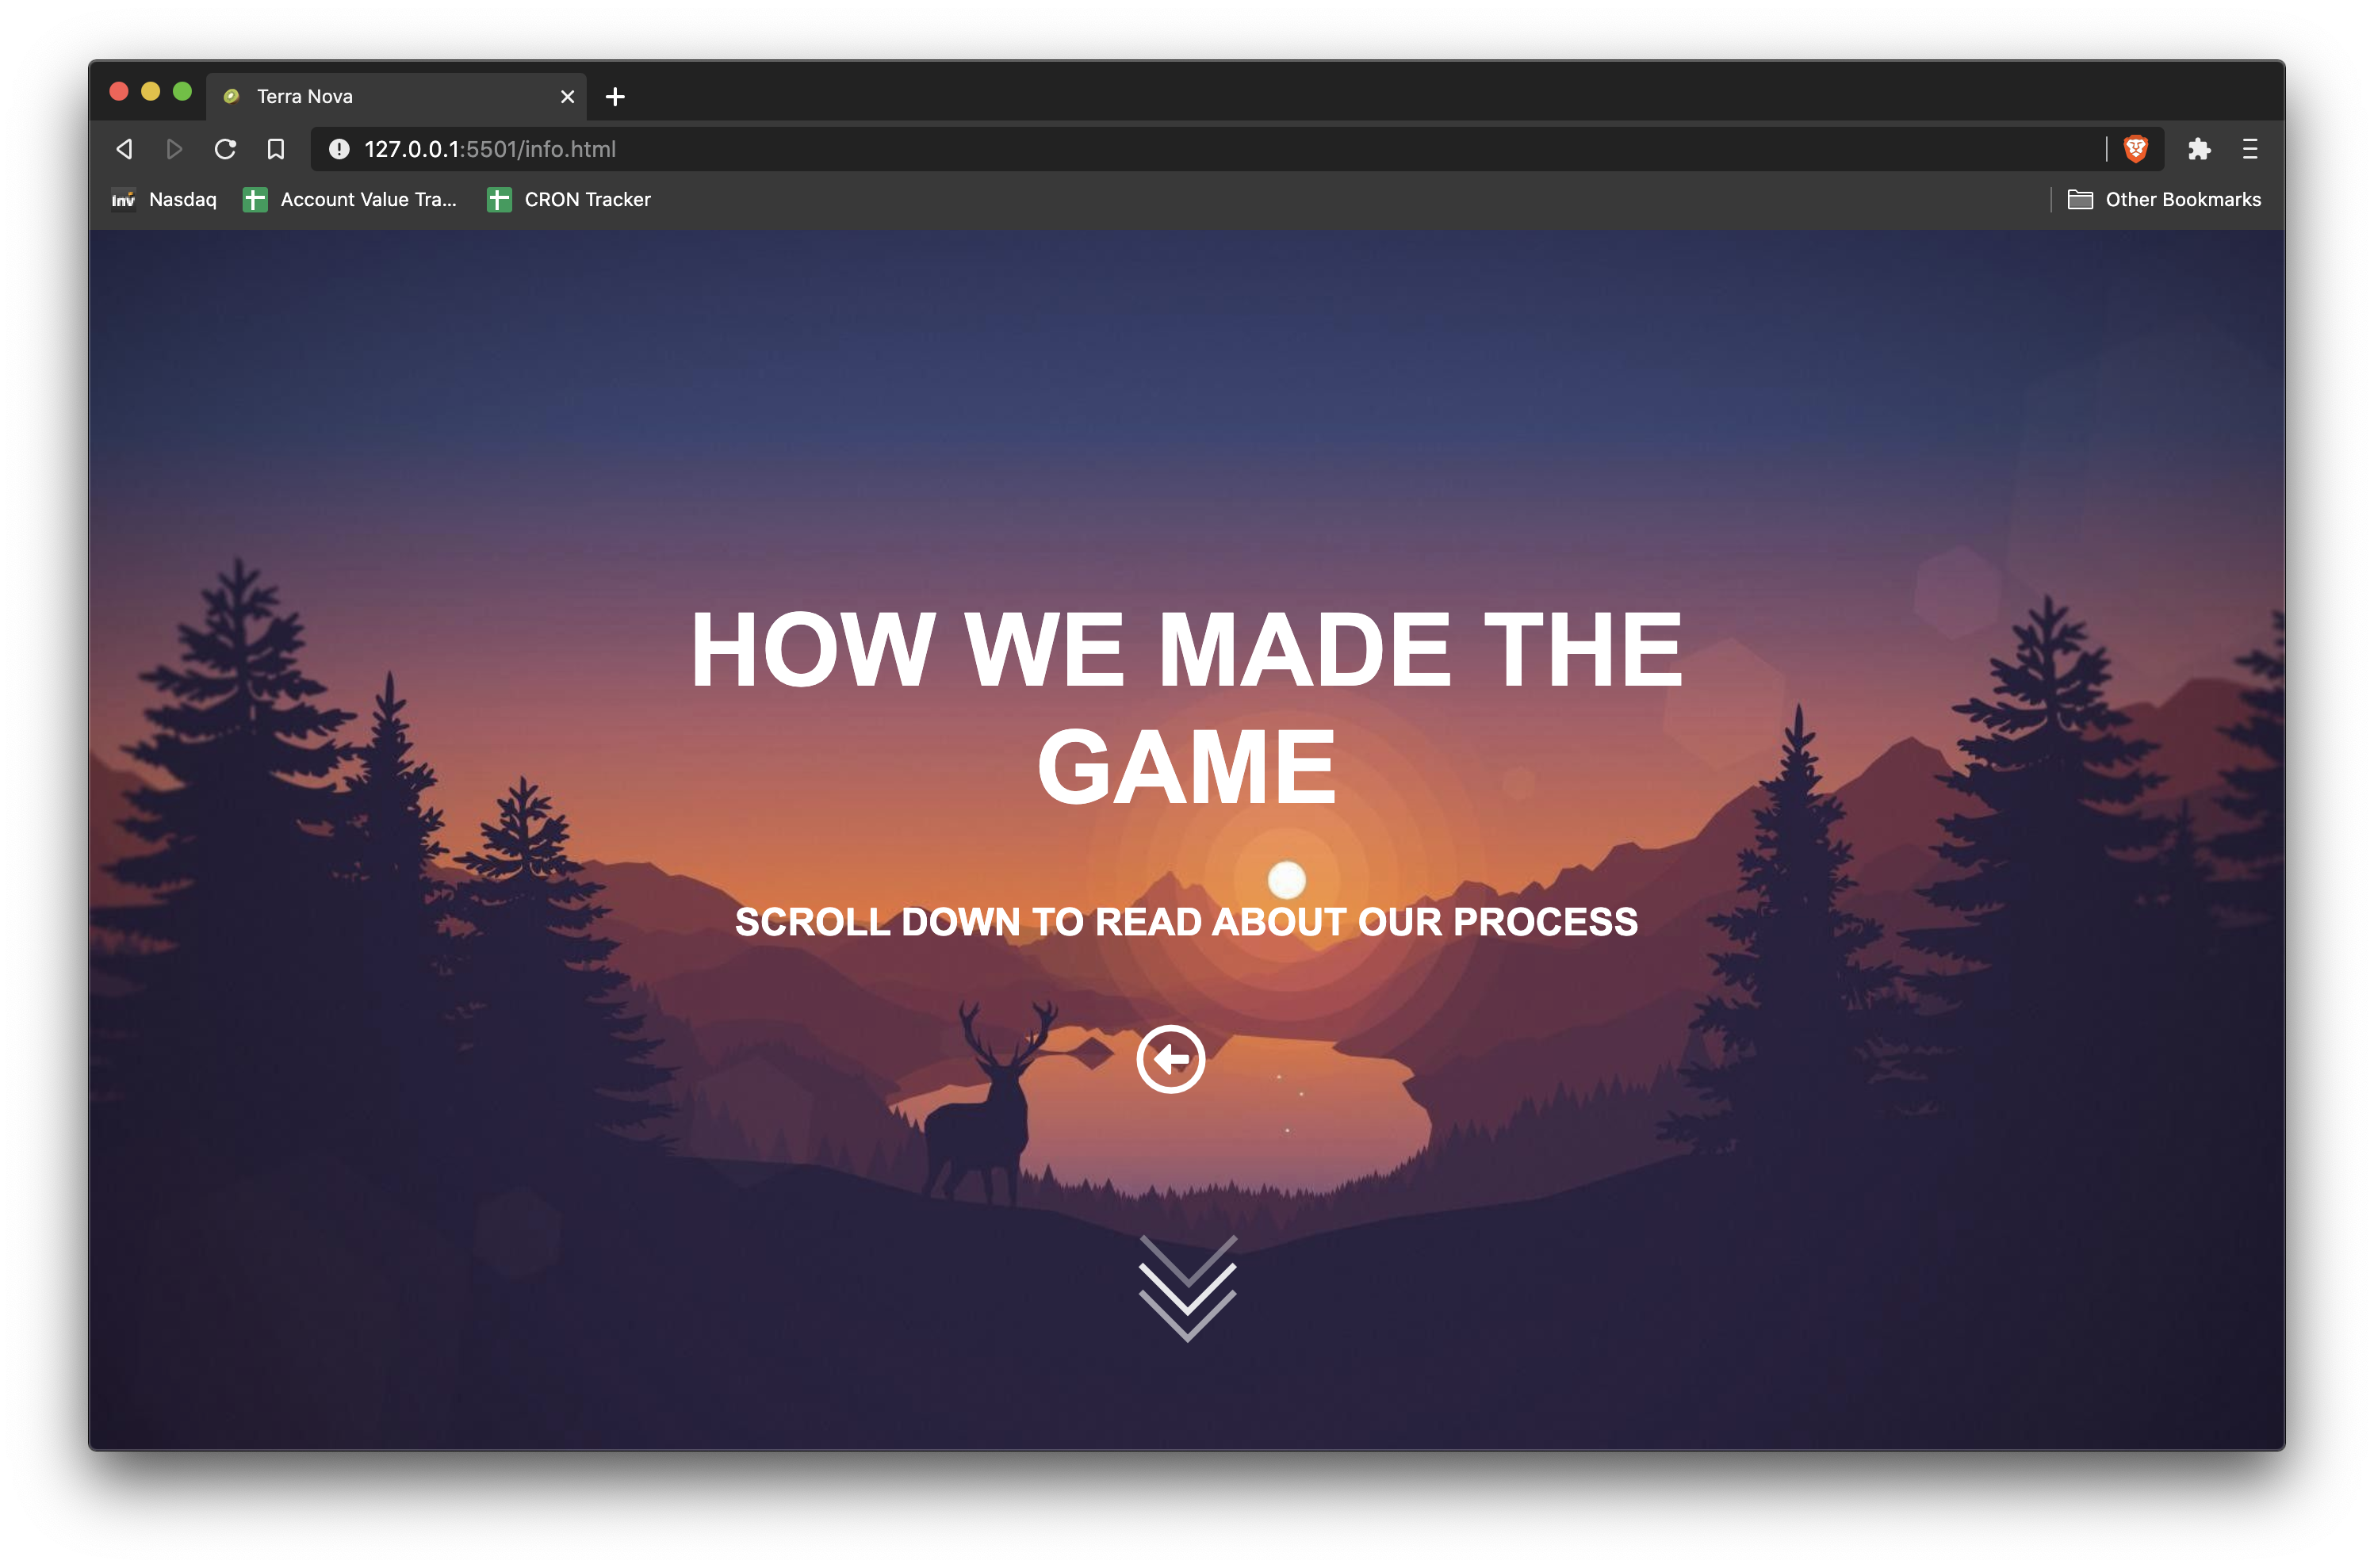2374x1568 pixels.
Task: Click the green fullscreen window button
Action: [x=182, y=92]
